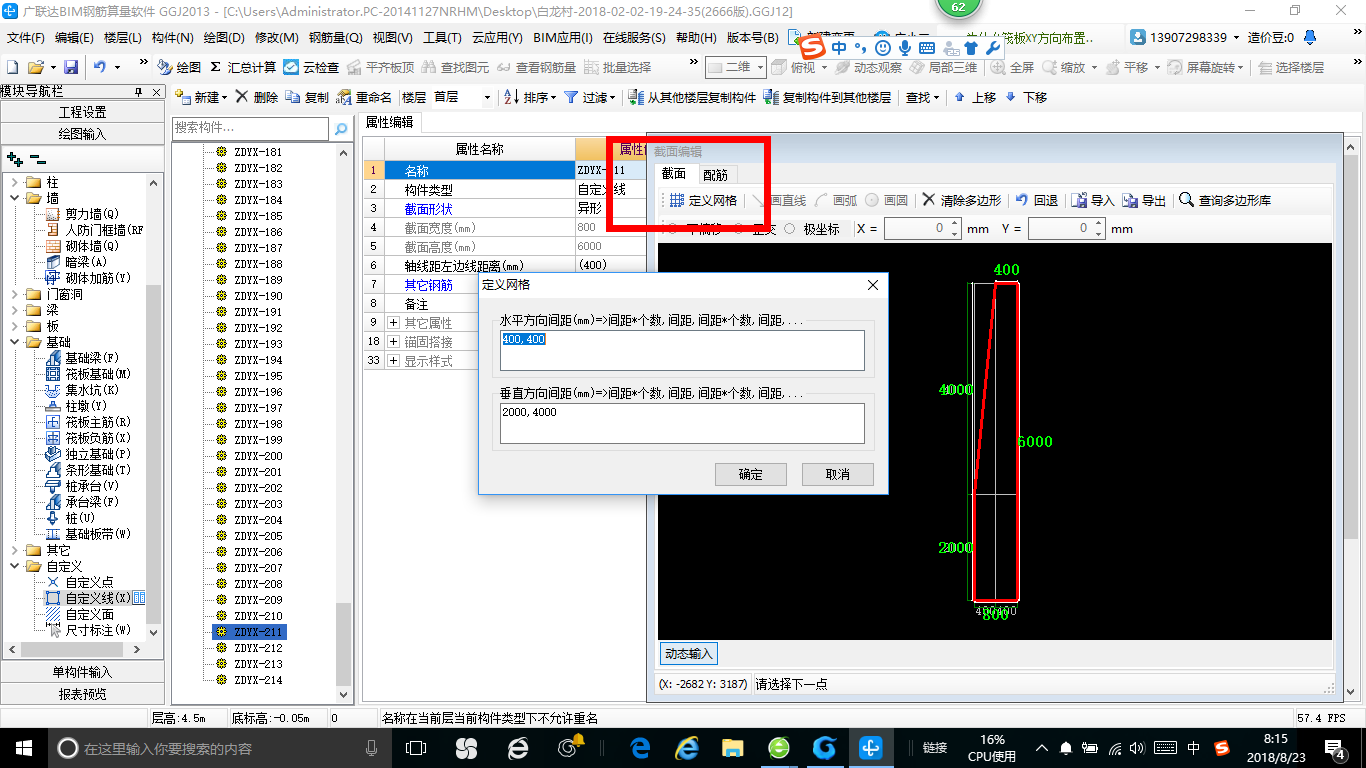Click 导出 export tool

tap(1144, 200)
